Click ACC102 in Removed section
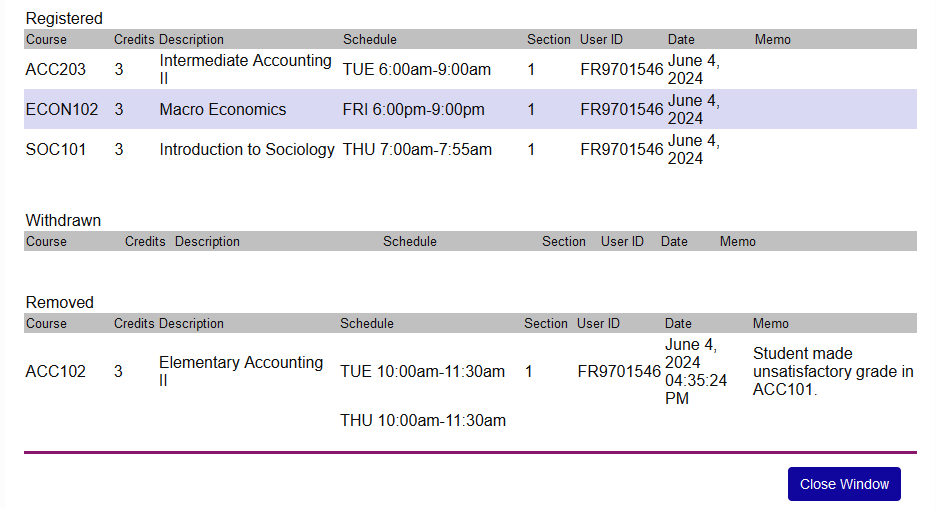 (x=56, y=371)
